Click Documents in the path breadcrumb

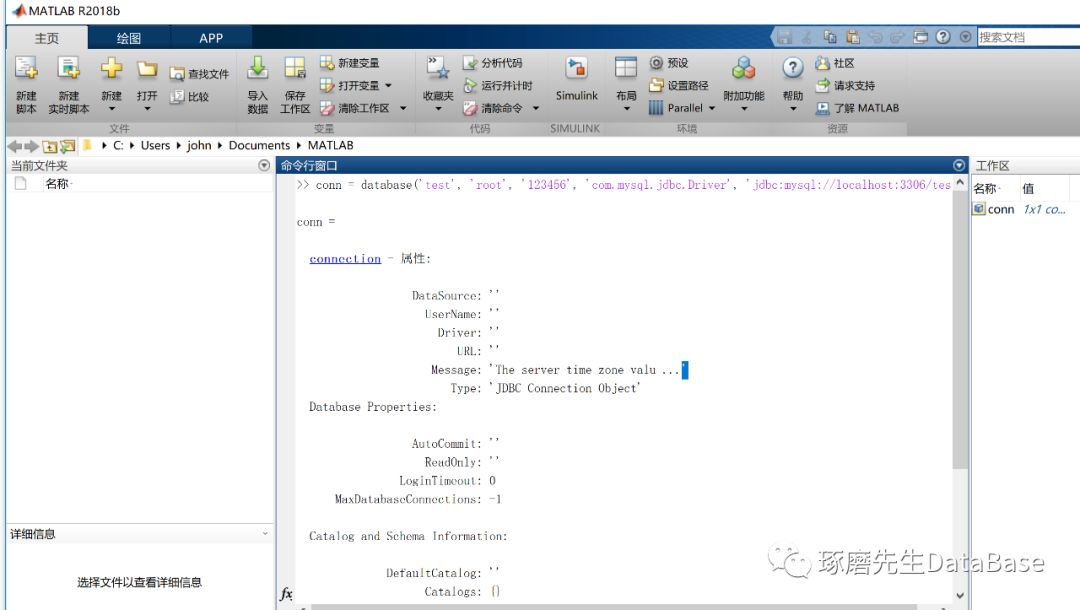point(259,145)
